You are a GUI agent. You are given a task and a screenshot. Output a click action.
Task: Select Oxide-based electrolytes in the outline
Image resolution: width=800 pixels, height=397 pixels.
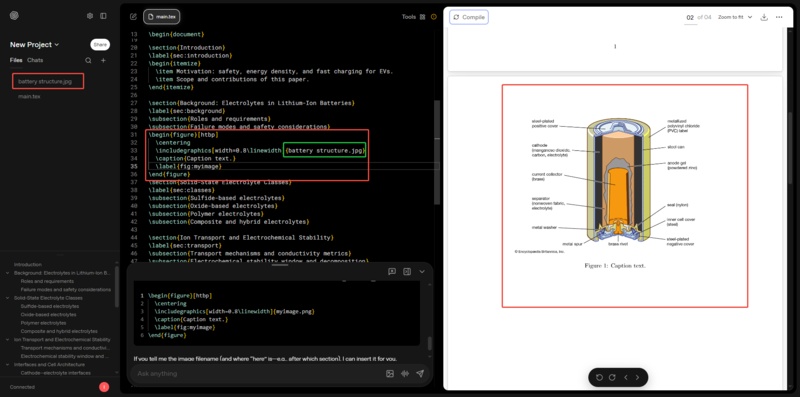pyautogui.click(x=48, y=314)
